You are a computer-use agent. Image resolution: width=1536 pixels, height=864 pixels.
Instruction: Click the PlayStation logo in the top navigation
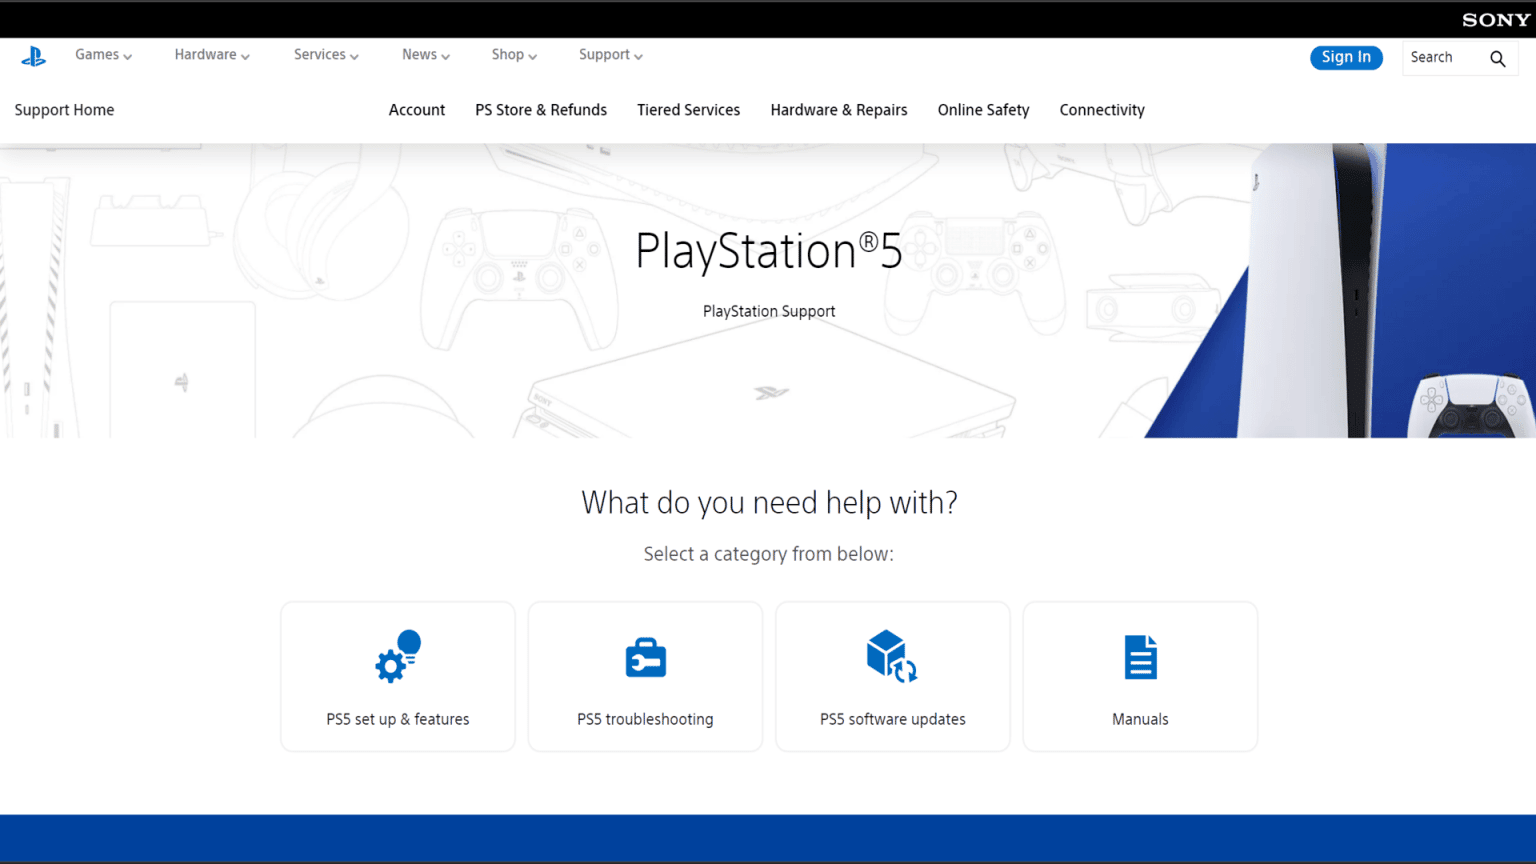coord(33,57)
